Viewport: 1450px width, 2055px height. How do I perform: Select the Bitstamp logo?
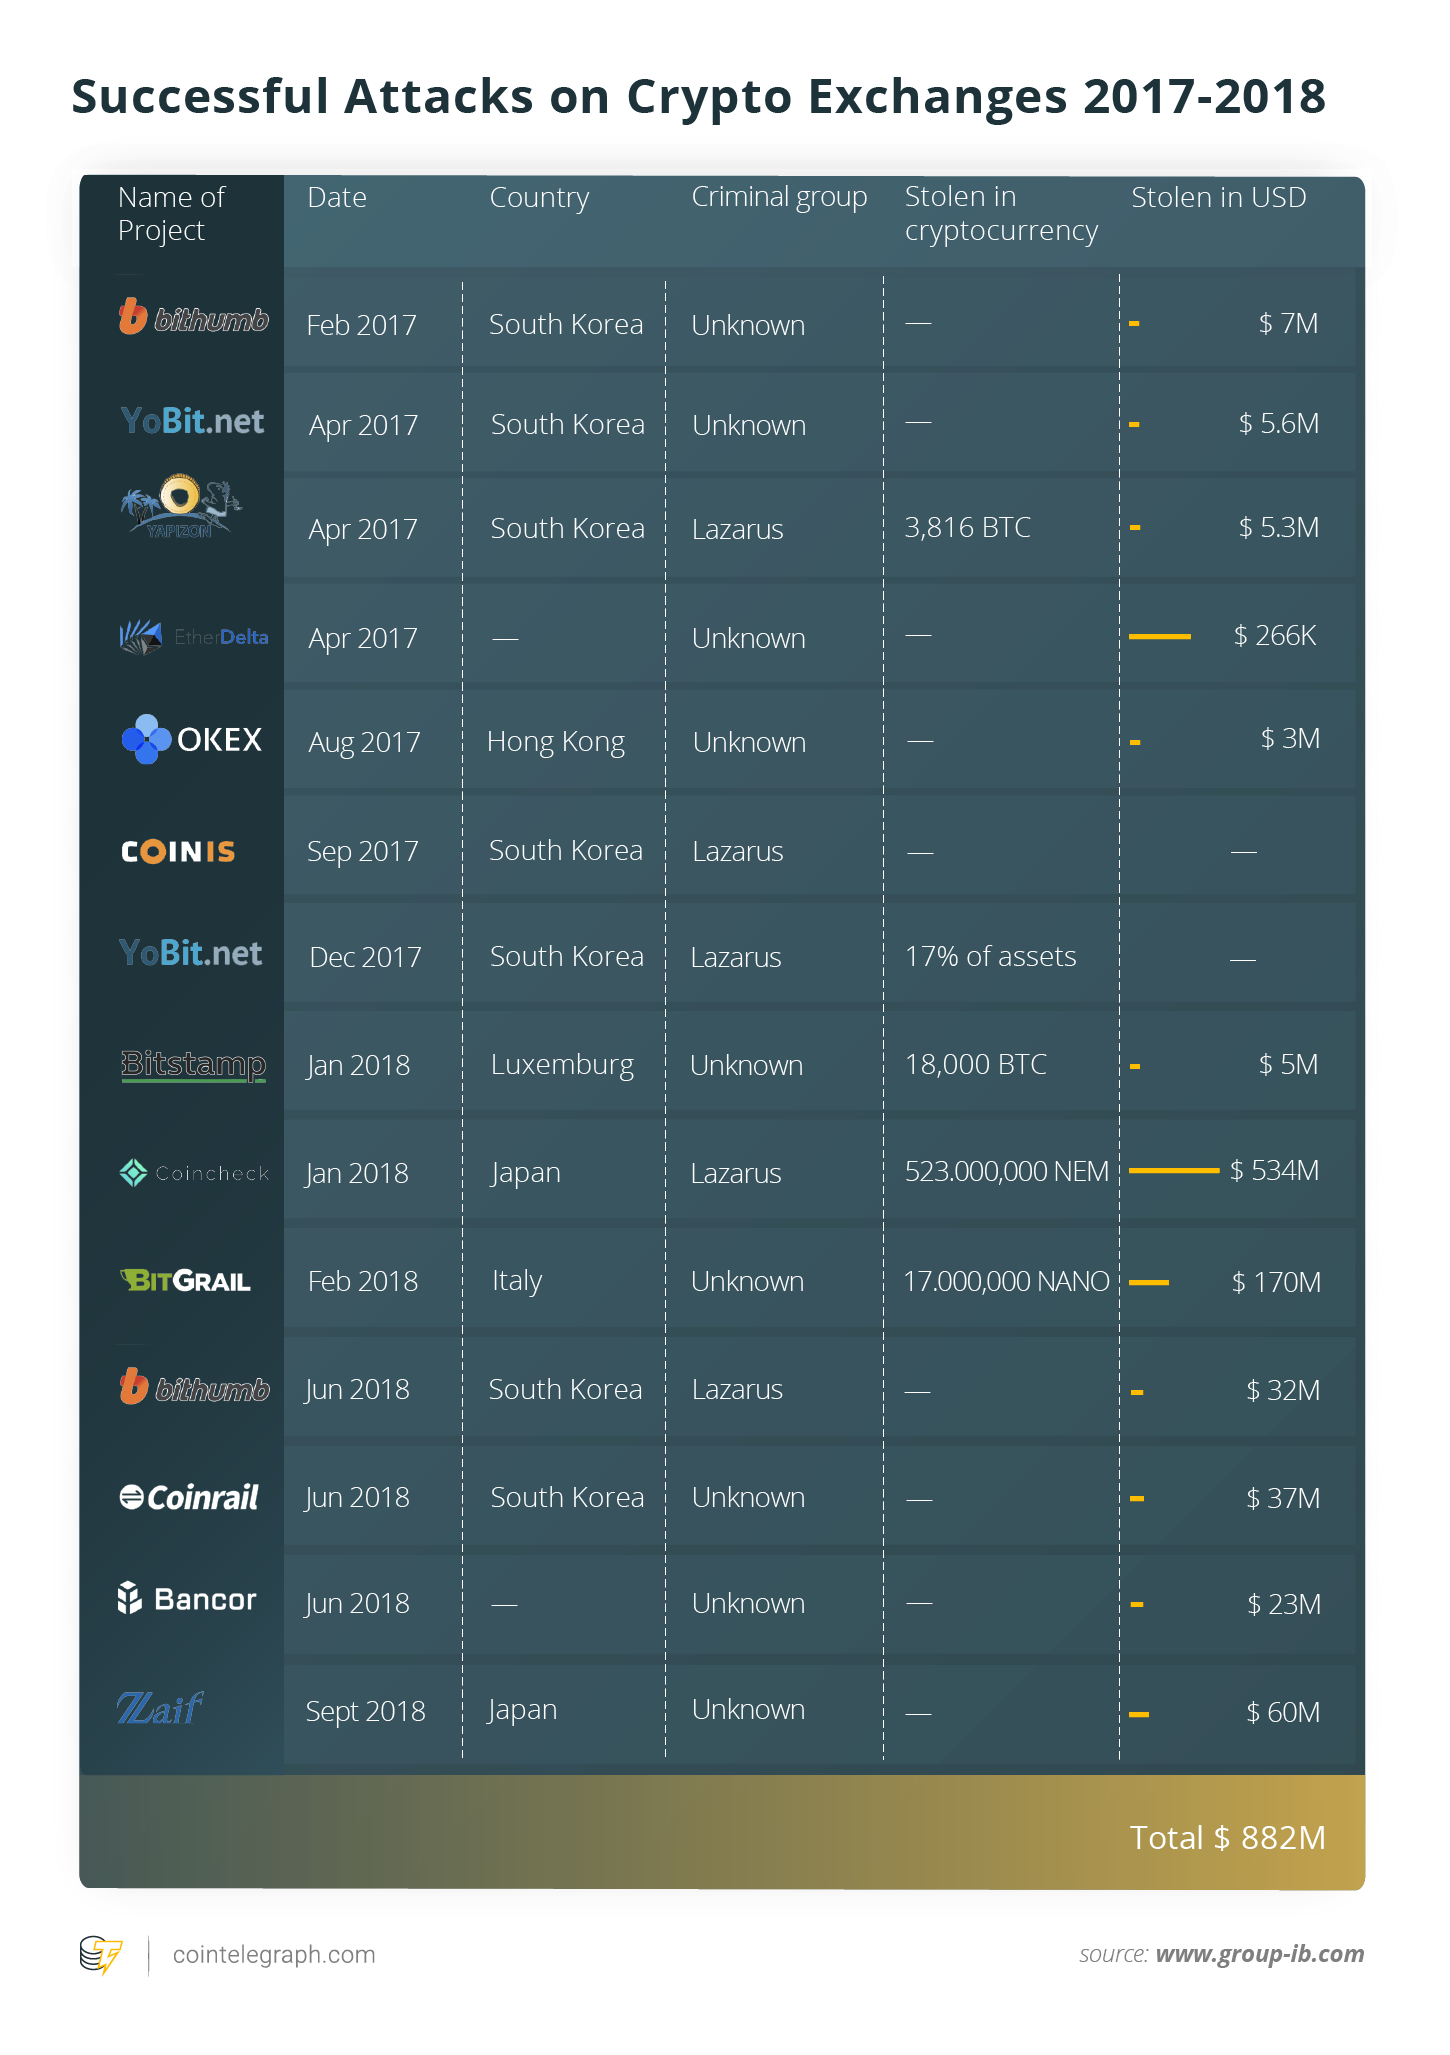pos(193,1065)
